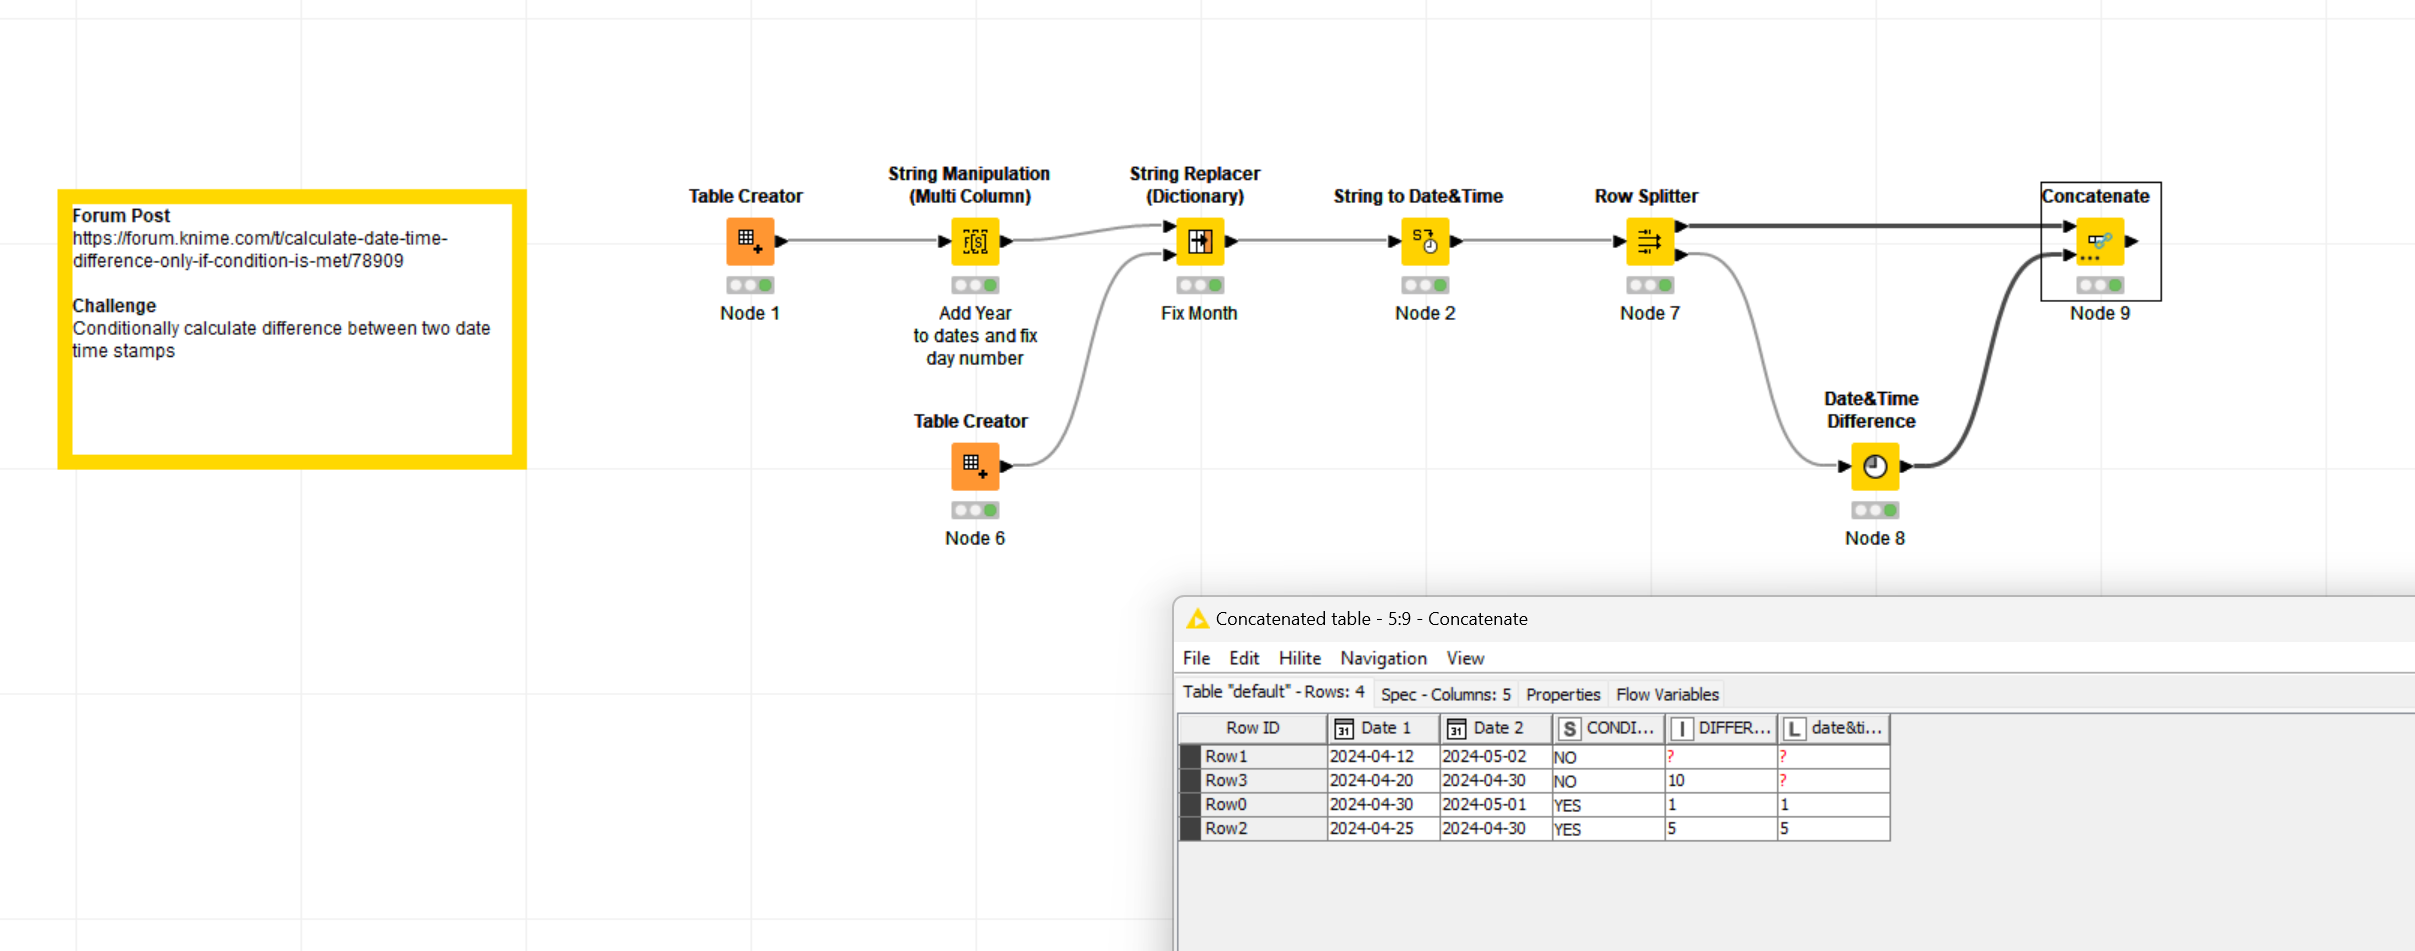Click the String to Date&Time node icon

click(x=1425, y=241)
